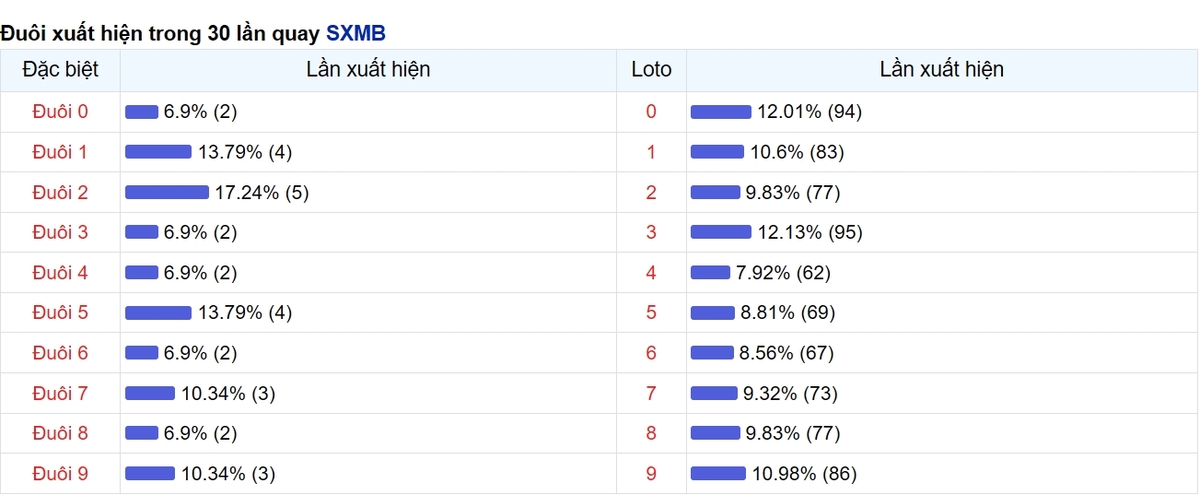Click the 8.56% bar for Loto 6
The height and width of the screenshot is (495, 1200).
tap(713, 353)
